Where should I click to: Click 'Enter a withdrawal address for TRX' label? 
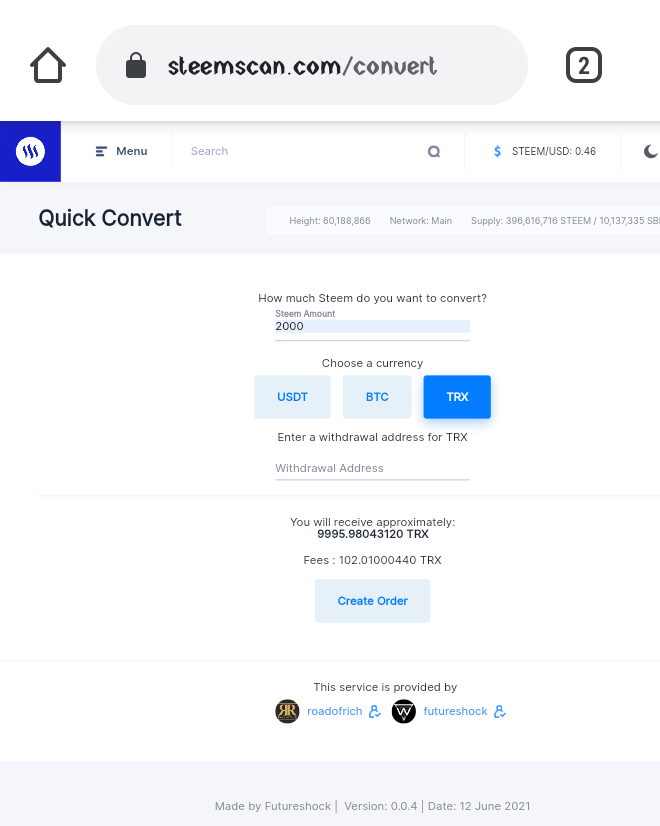pos(372,437)
